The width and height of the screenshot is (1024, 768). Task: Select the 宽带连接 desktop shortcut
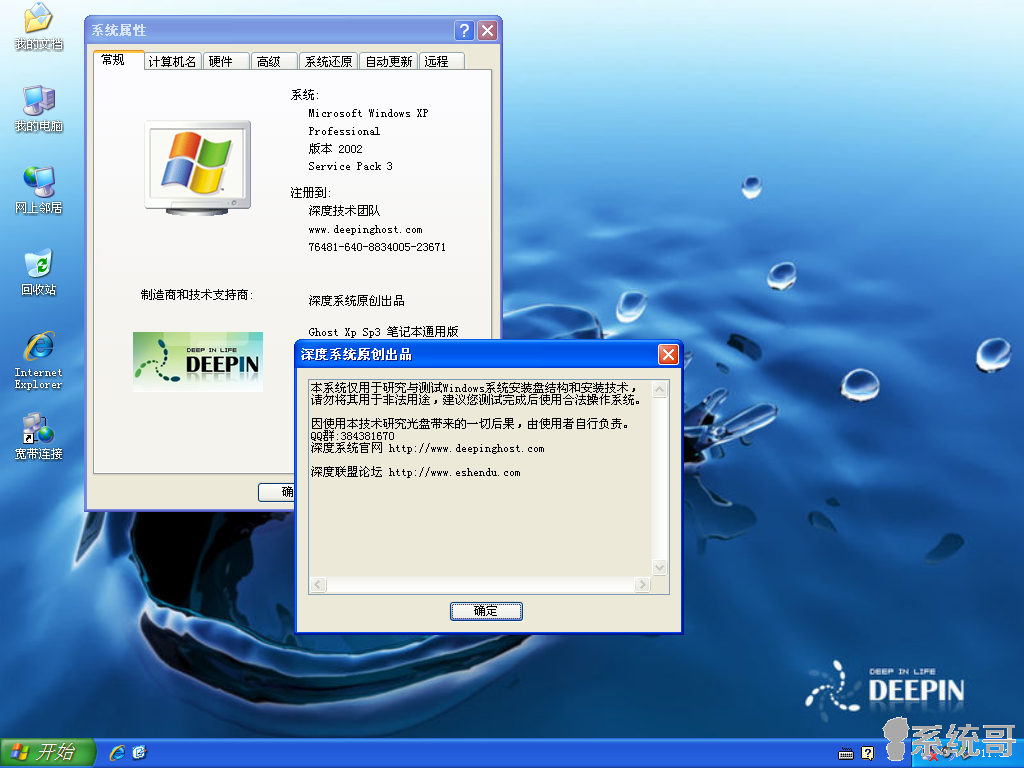tap(39, 436)
